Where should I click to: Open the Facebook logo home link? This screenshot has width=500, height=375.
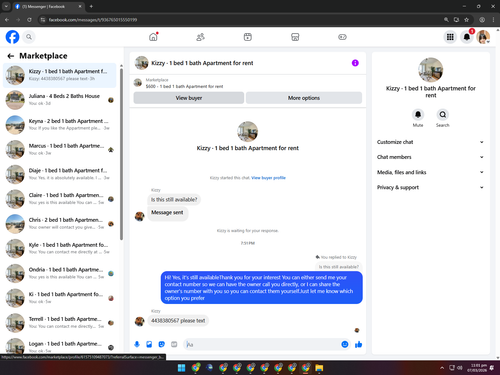click(12, 37)
